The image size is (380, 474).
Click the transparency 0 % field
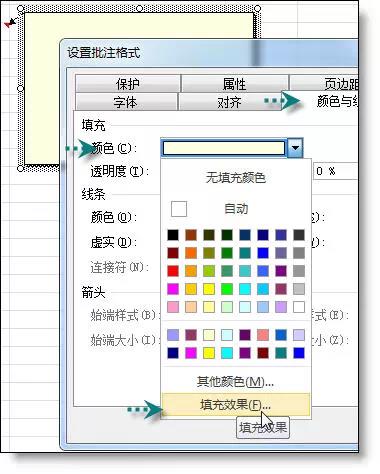coord(335,171)
